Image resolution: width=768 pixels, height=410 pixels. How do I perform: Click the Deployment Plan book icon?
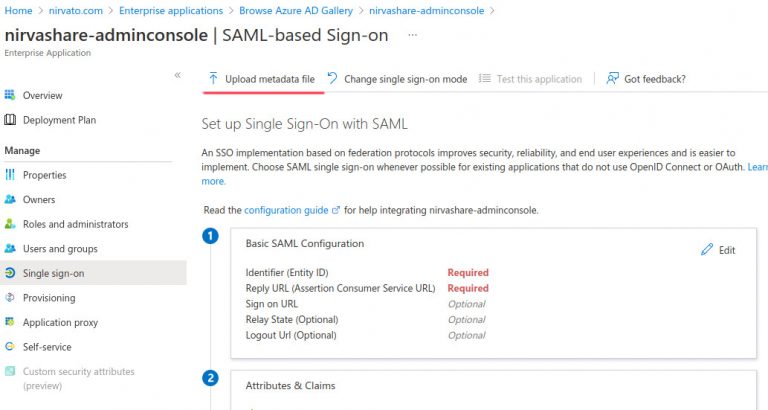(x=10, y=120)
